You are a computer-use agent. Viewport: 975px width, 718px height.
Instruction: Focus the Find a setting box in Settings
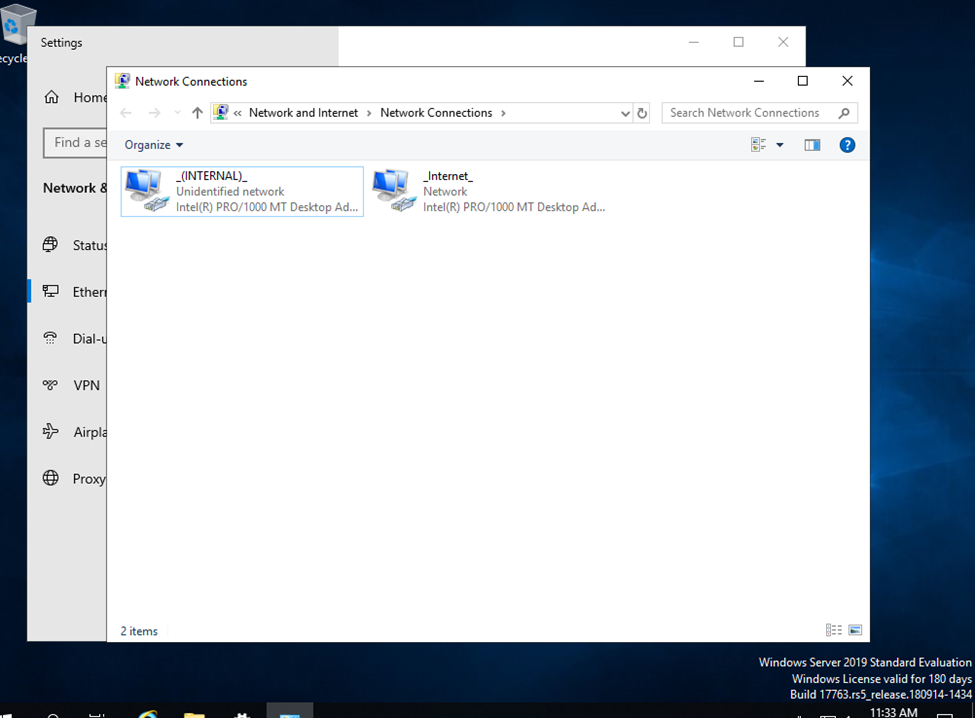click(75, 143)
